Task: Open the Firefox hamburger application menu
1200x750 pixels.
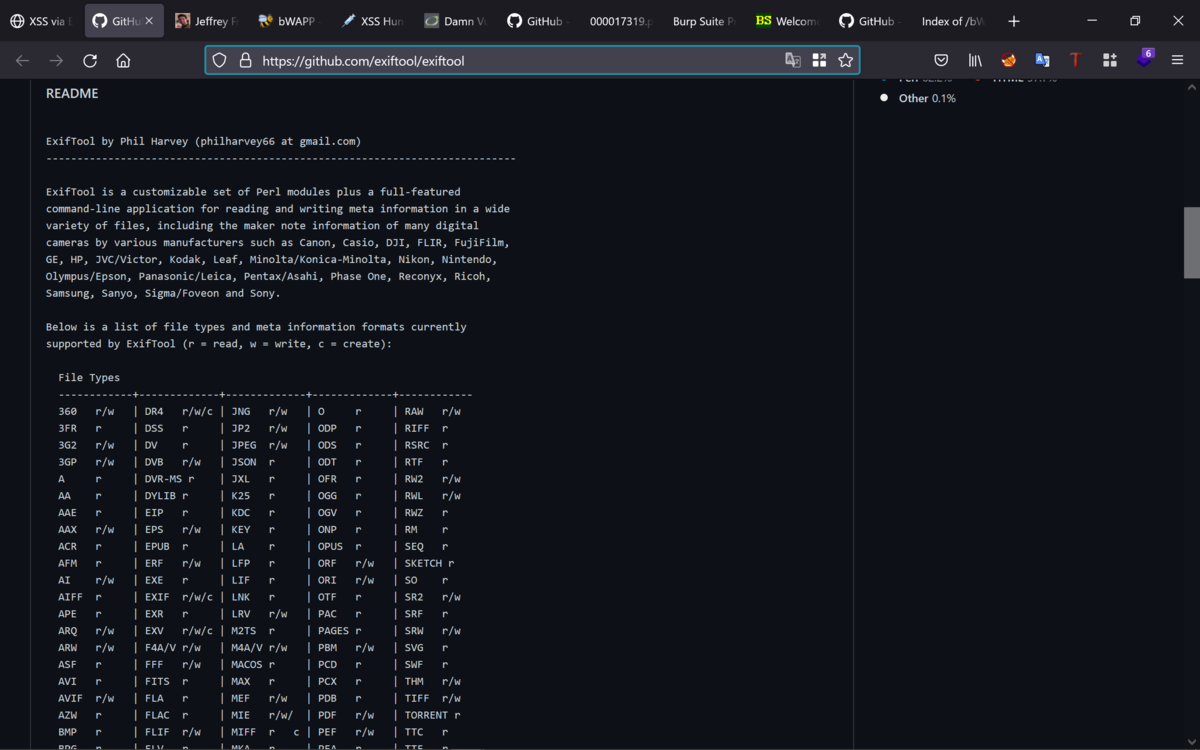Action: click(x=1177, y=60)
